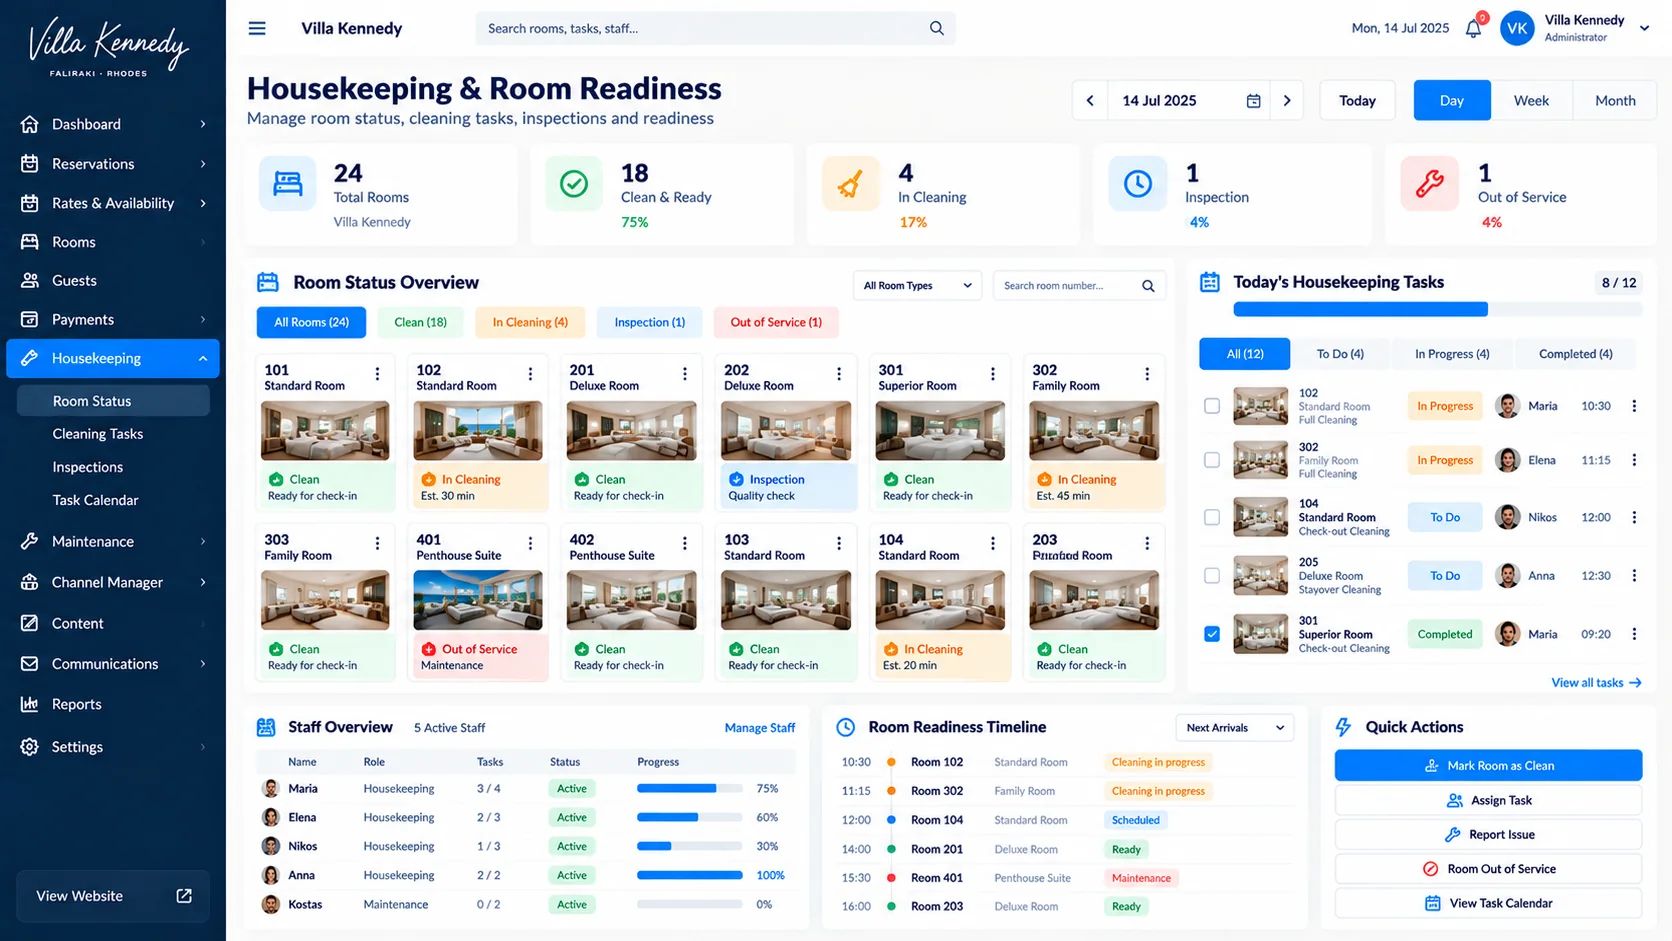1672x941 pixels.
Task: Open Cleaning Tasks in sidebar submenu
Action: [98, 434]
